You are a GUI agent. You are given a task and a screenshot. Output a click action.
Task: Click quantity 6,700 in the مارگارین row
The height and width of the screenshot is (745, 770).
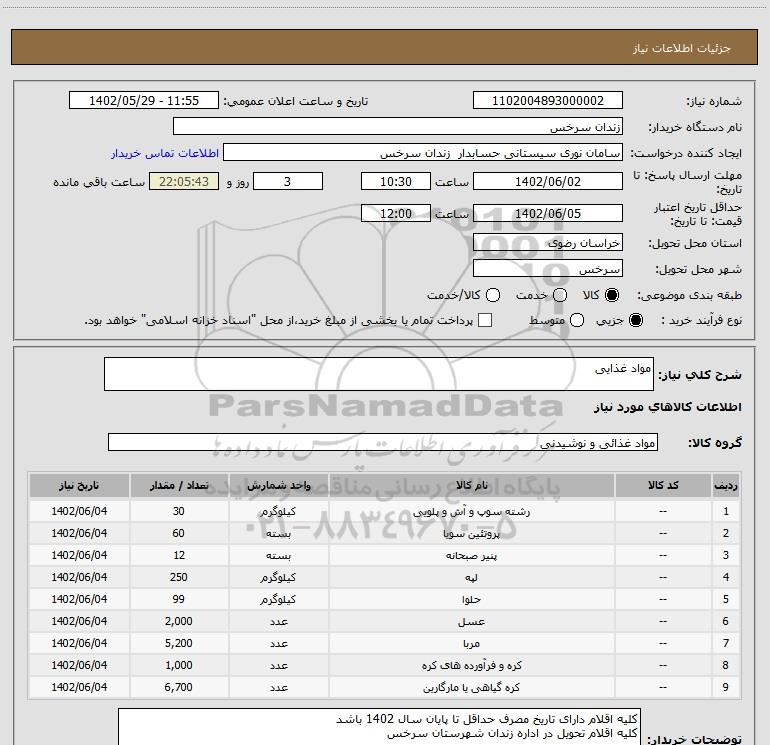tap(179, 688)
